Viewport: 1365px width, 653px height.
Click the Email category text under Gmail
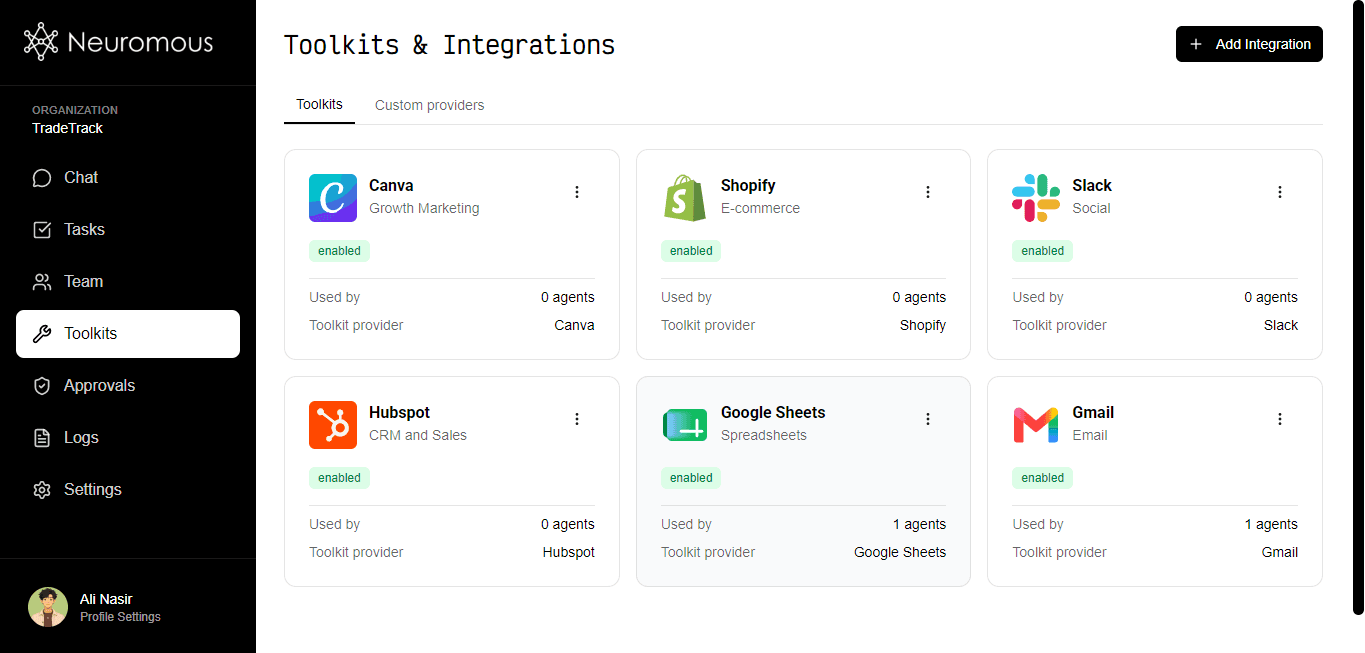click(1090, 435)
